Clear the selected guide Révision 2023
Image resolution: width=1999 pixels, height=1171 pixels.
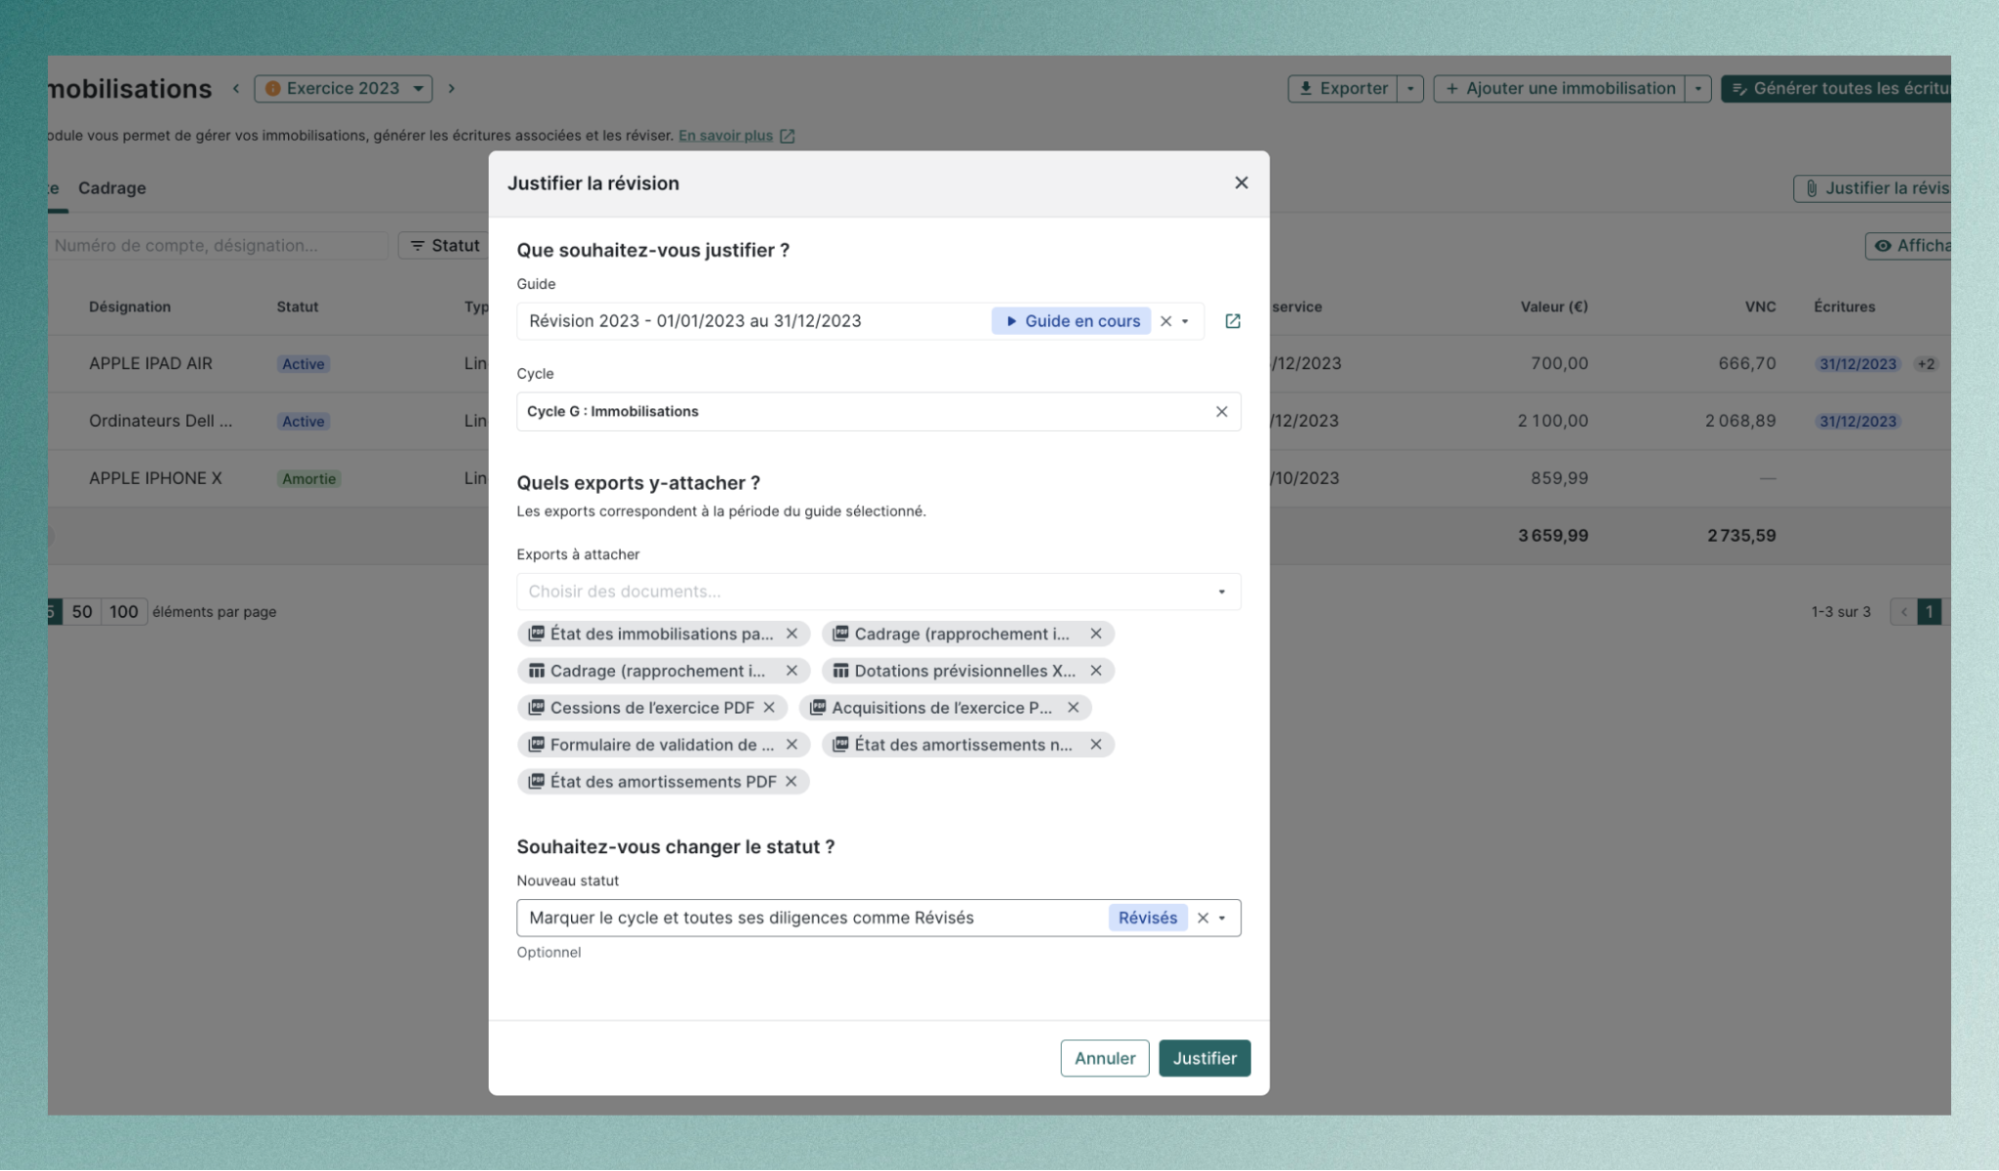1166,321
